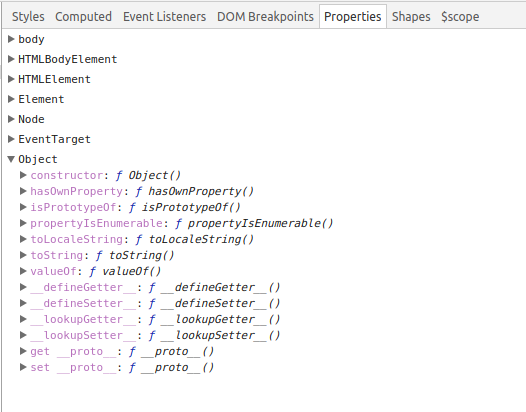Open the Computed tab
Screen dimensions: 526x412
[x=84, y=16]
